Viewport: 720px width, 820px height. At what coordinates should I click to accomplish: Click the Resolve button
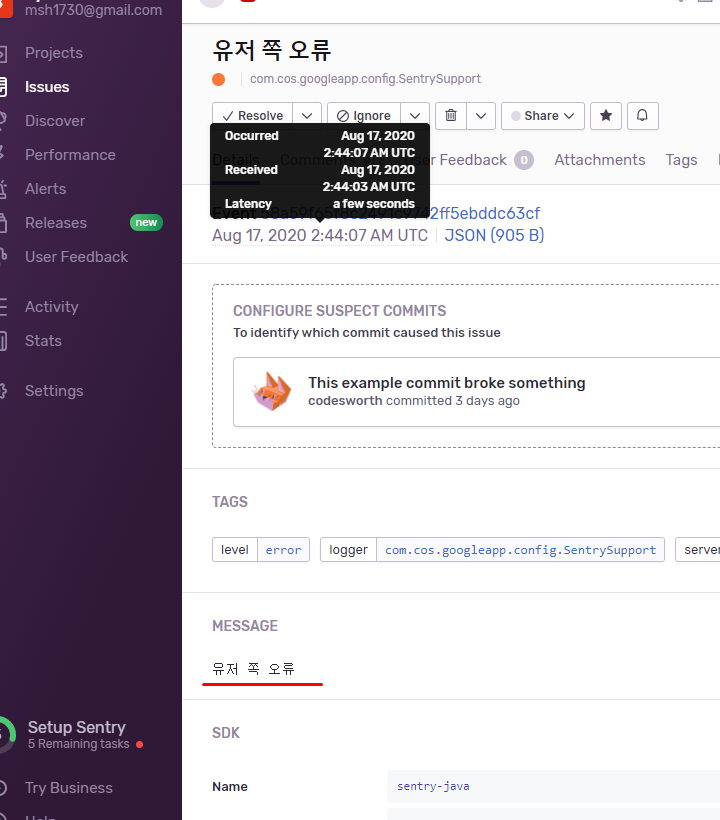coord(253,116)
